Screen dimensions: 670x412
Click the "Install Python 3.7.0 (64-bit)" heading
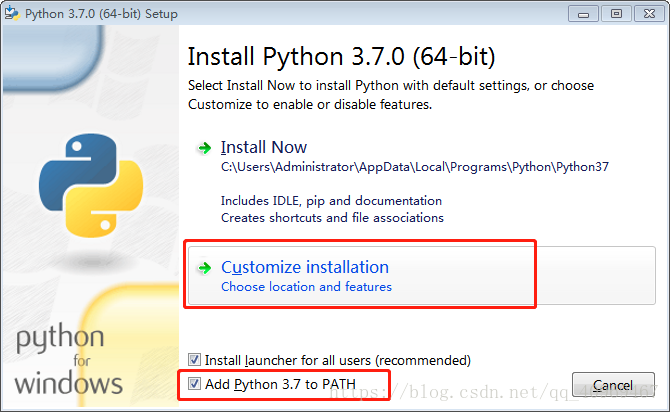point(342,55)
